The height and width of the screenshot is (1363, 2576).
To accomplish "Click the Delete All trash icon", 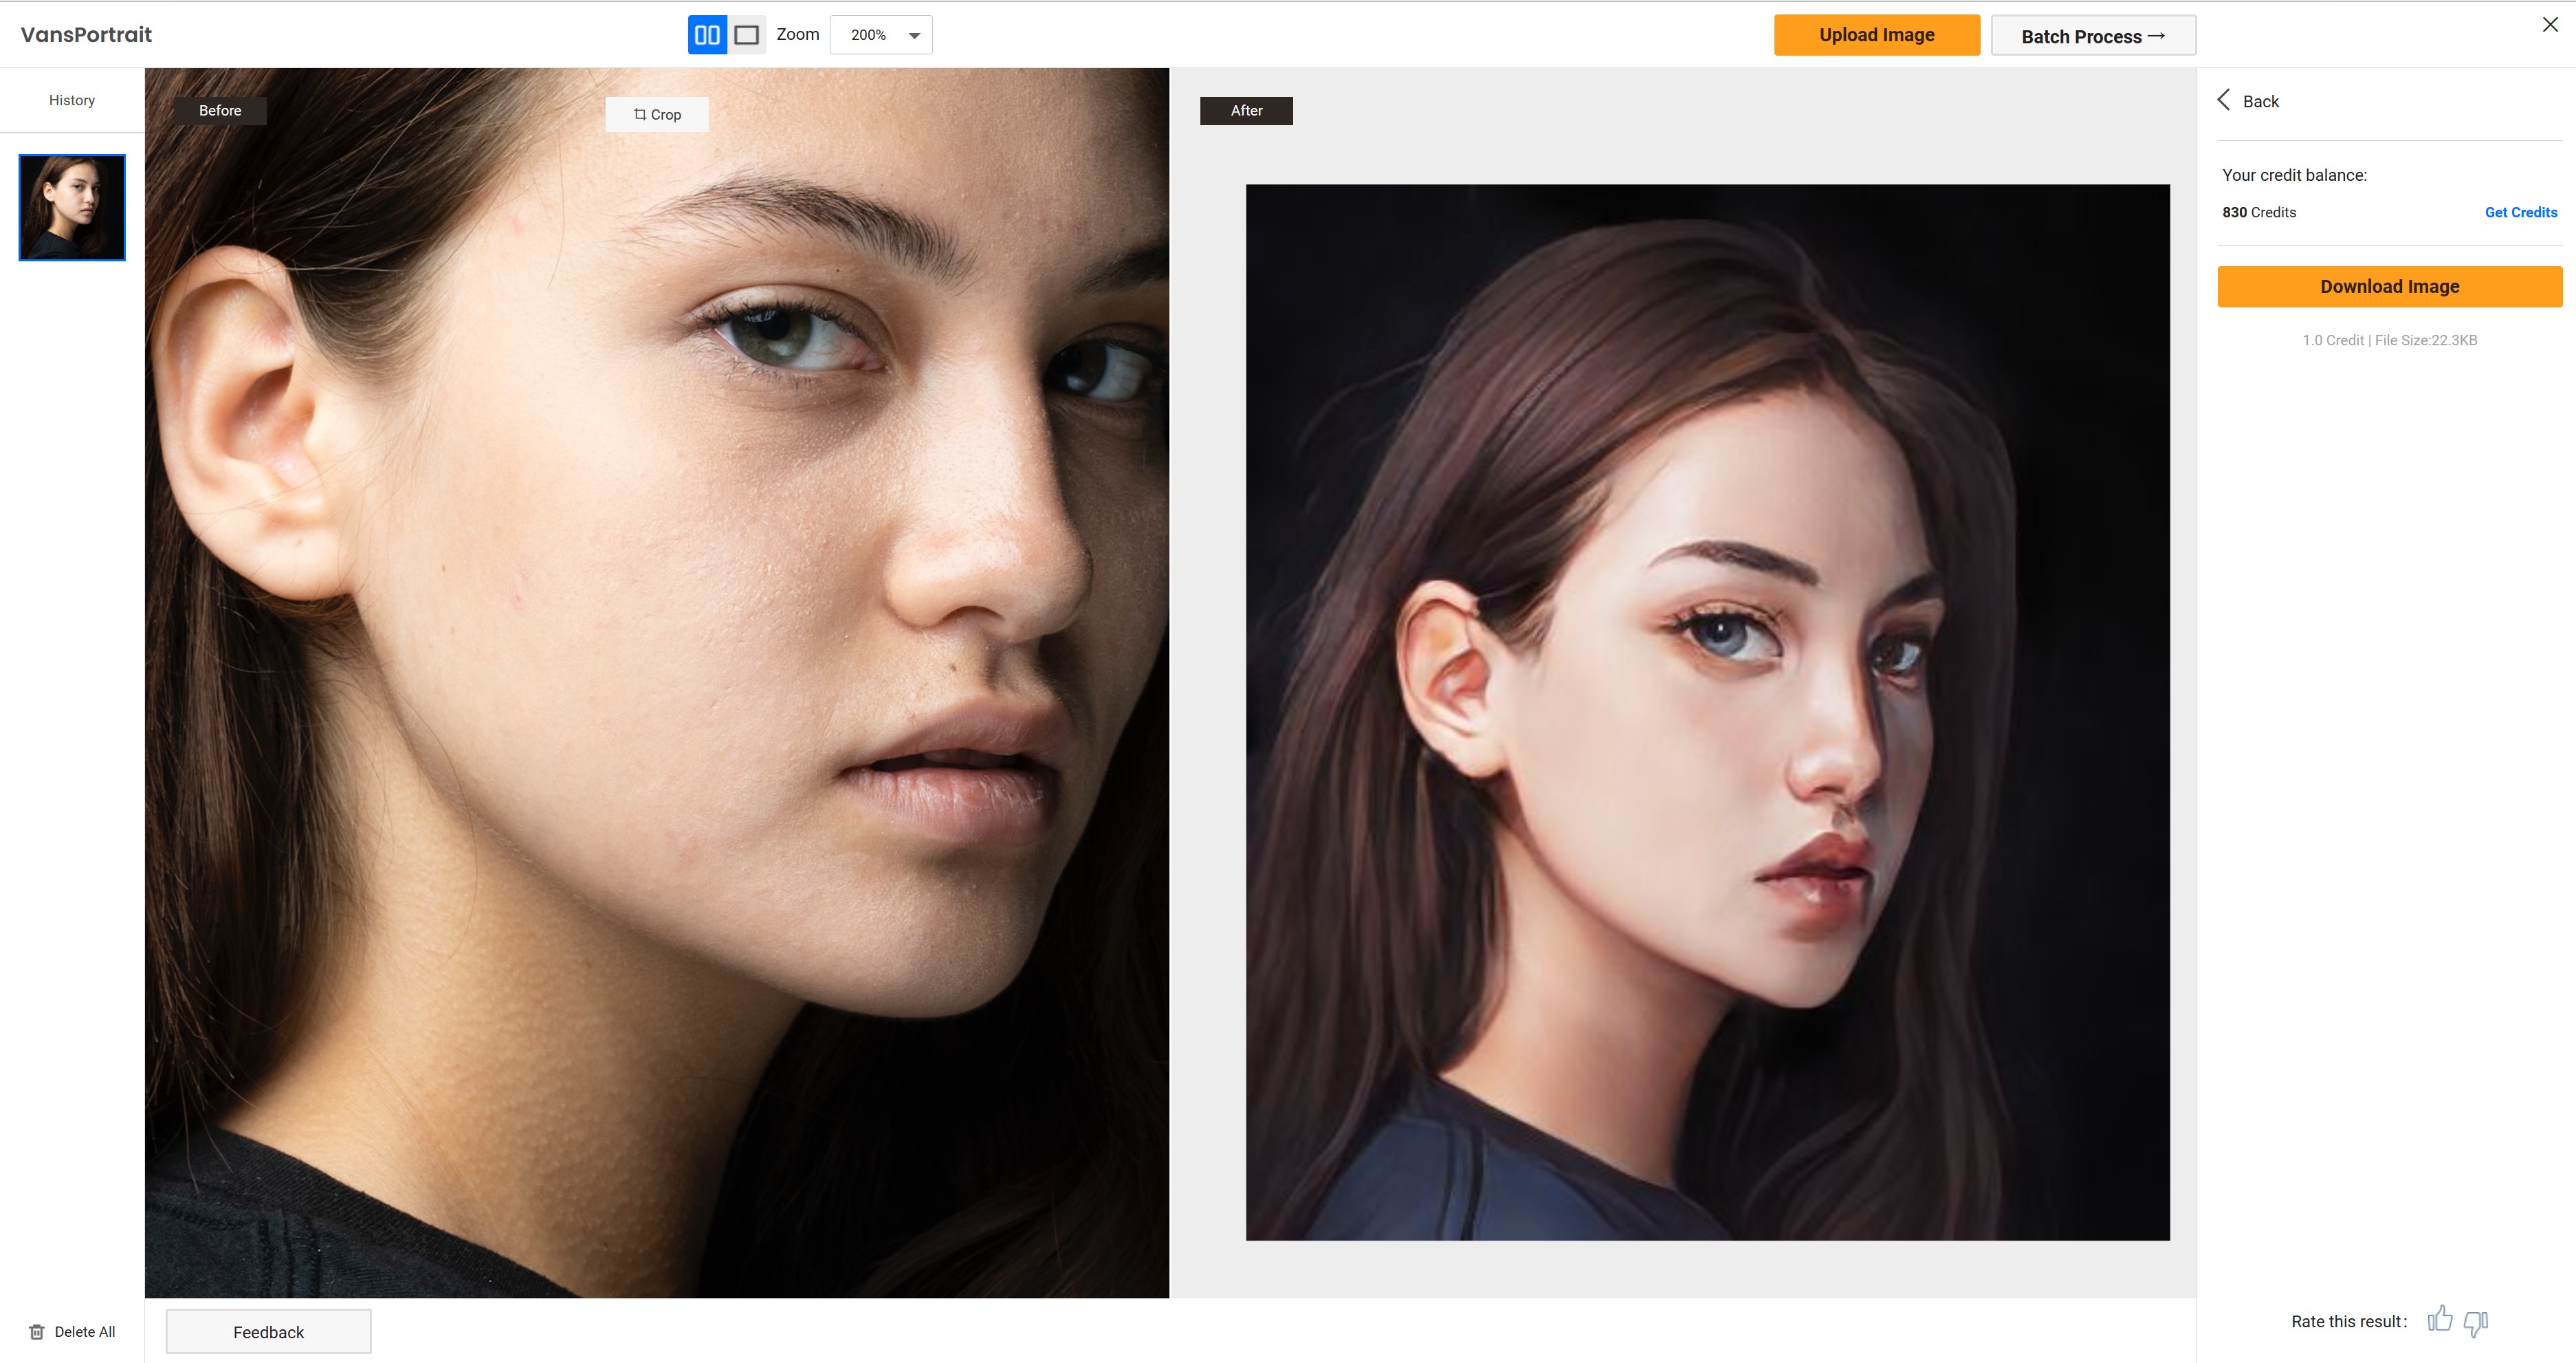I will click(x=37, y=1332).
